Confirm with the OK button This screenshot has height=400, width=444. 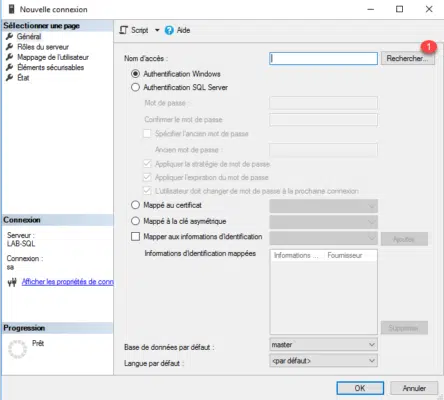click(360, 388)
